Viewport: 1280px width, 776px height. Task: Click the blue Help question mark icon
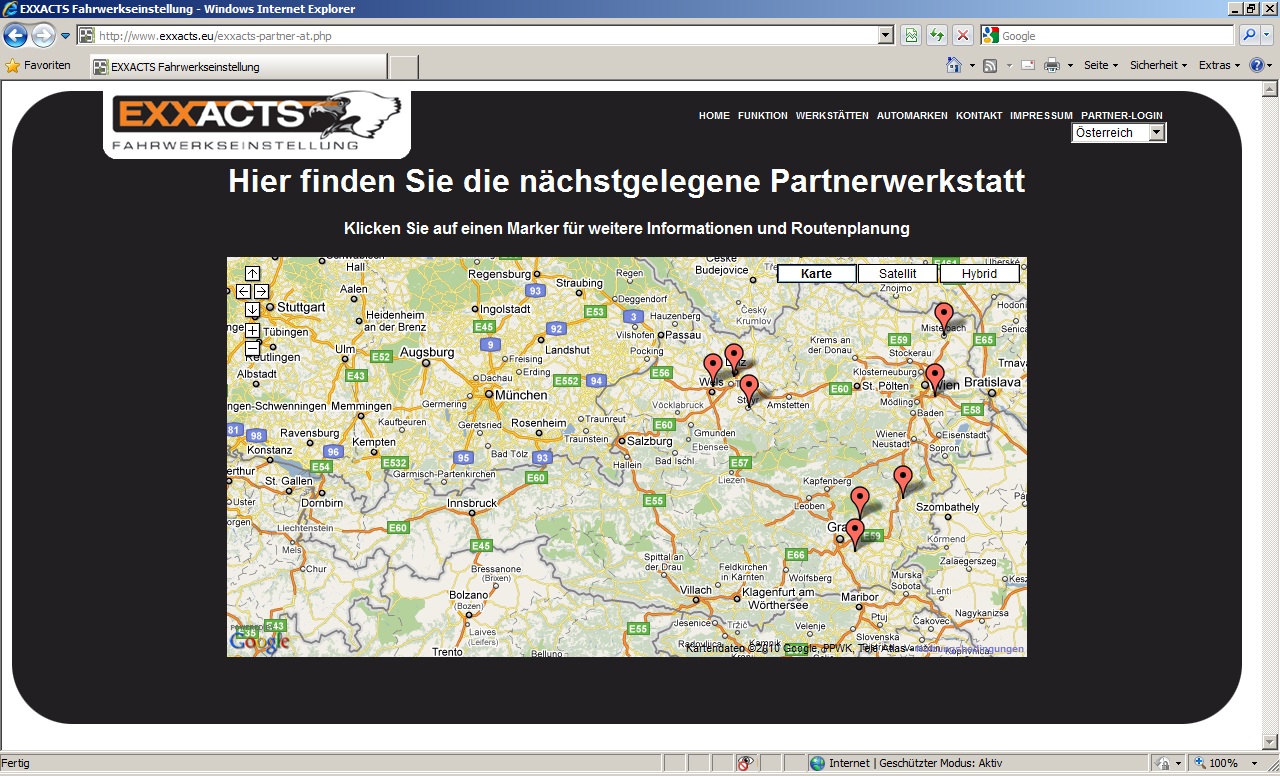[x=1257, y=66]
